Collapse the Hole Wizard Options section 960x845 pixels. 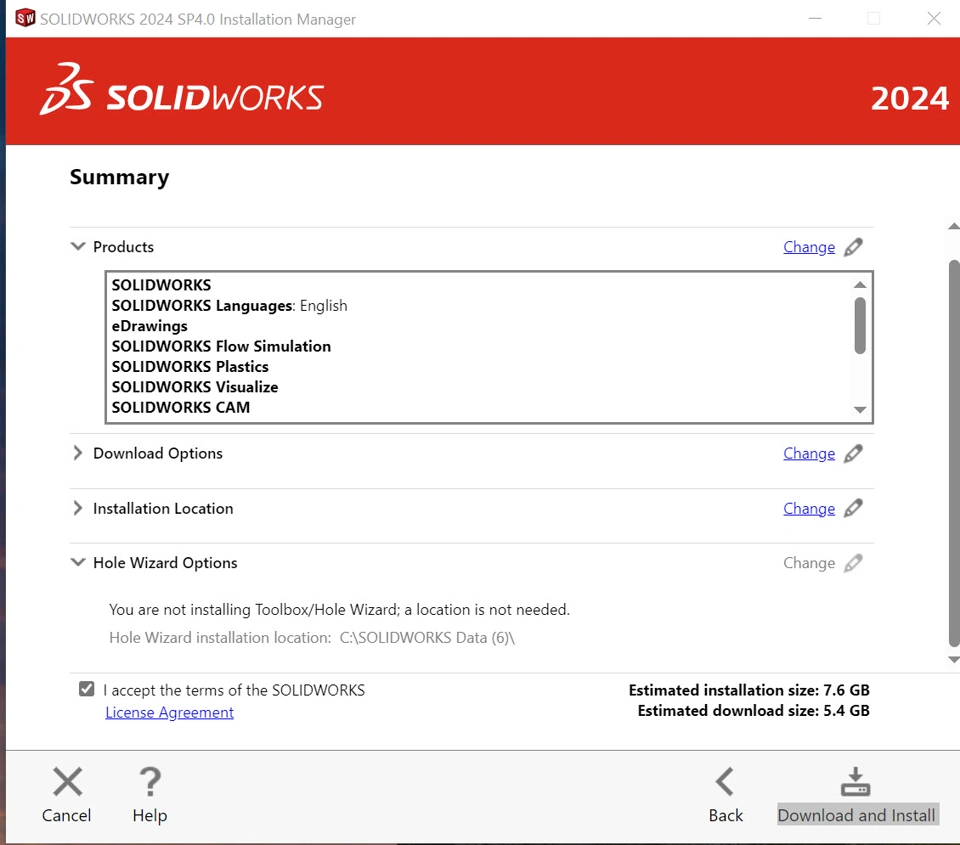pyautogui.click(x=78, y=562)
